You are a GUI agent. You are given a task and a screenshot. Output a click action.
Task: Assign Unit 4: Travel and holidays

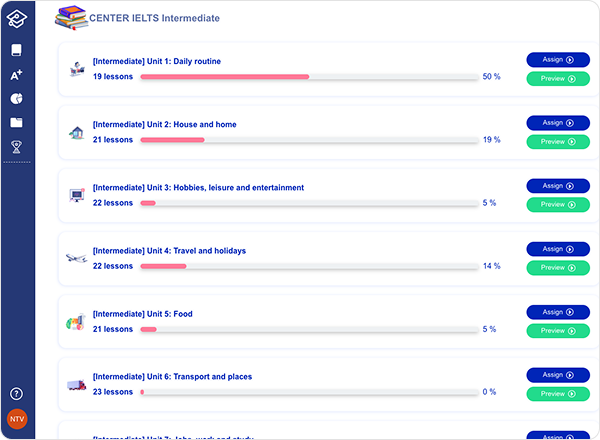557,249
